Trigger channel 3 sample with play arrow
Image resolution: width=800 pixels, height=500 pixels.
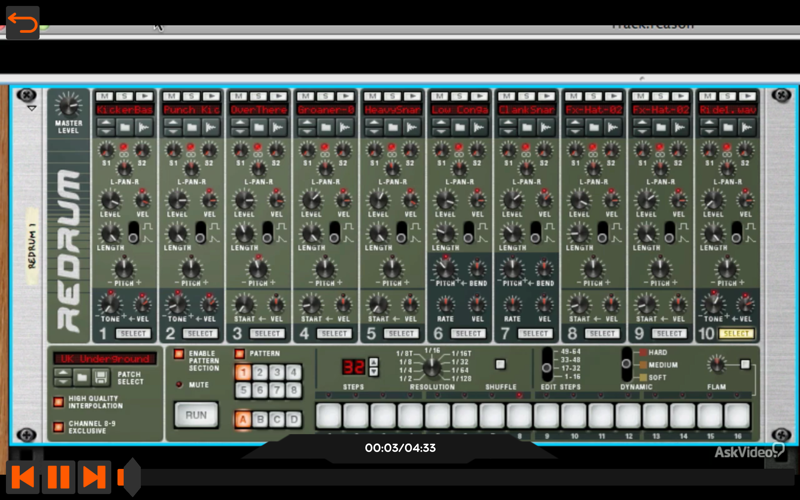tap(278, 96)
